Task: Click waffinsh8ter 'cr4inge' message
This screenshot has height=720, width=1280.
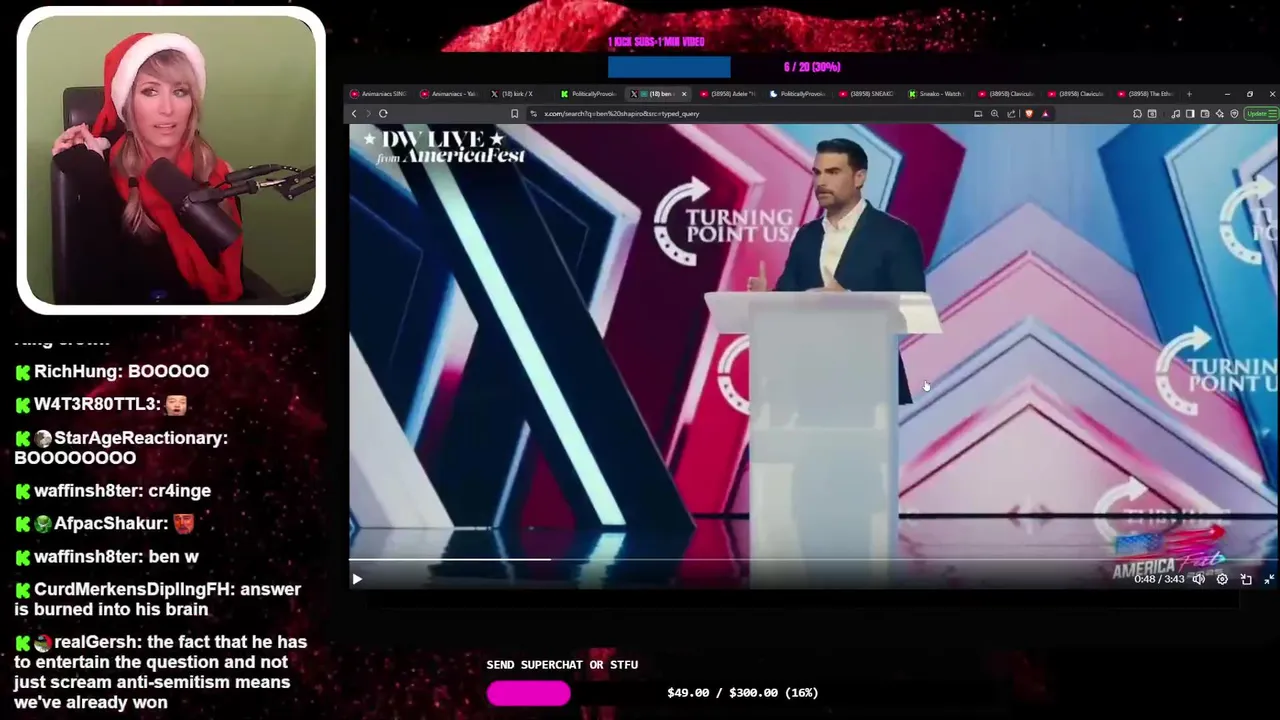Action: [112, 491]
